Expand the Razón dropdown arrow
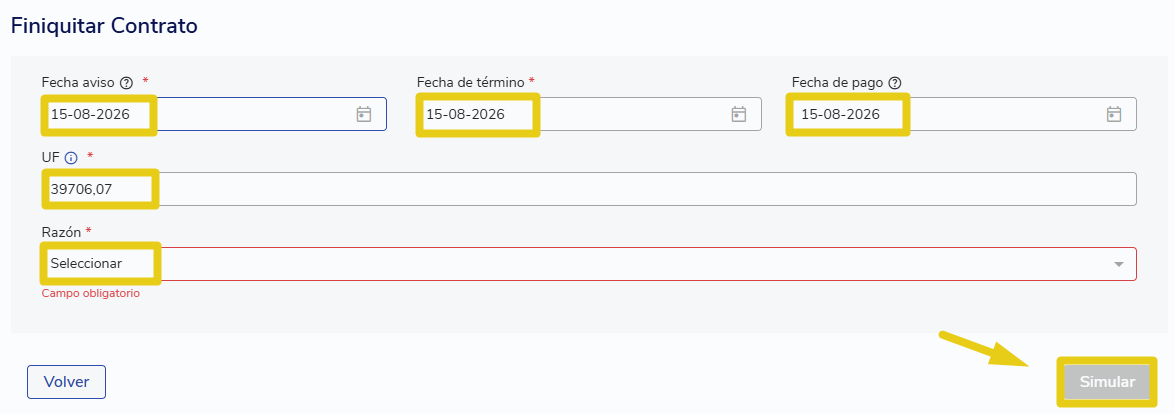The height and width of the screenshot is (414, 1175). 1119,264
